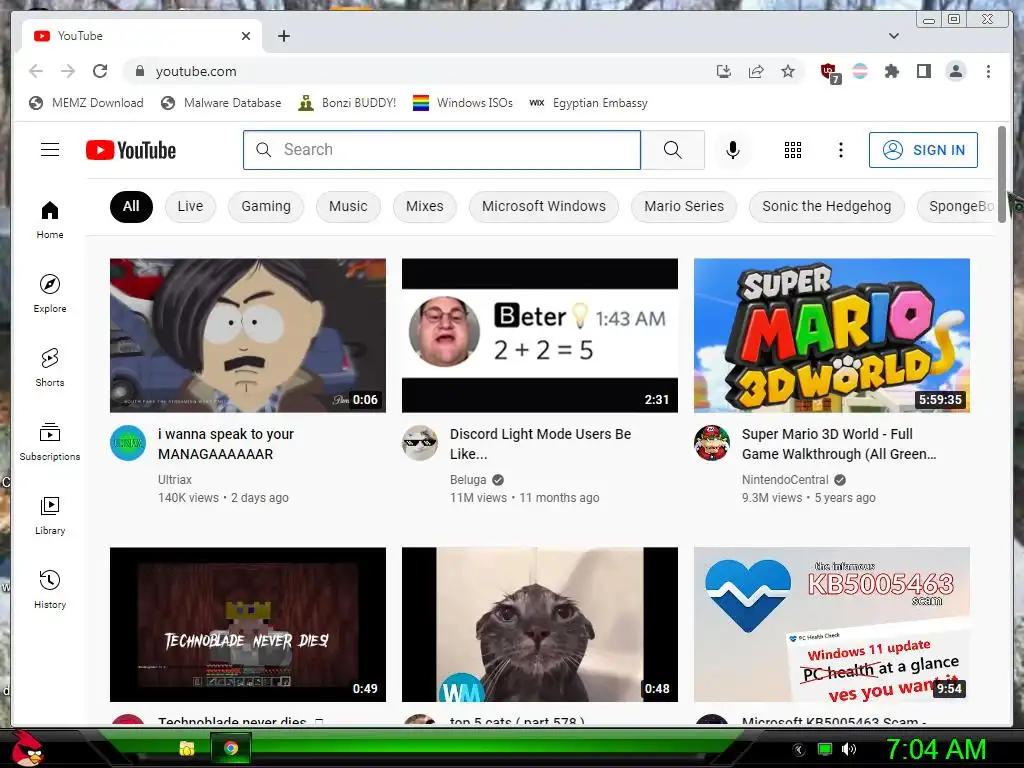Expand the tab search chevron dropdown

pyautogui.click(x=893, y=36)
